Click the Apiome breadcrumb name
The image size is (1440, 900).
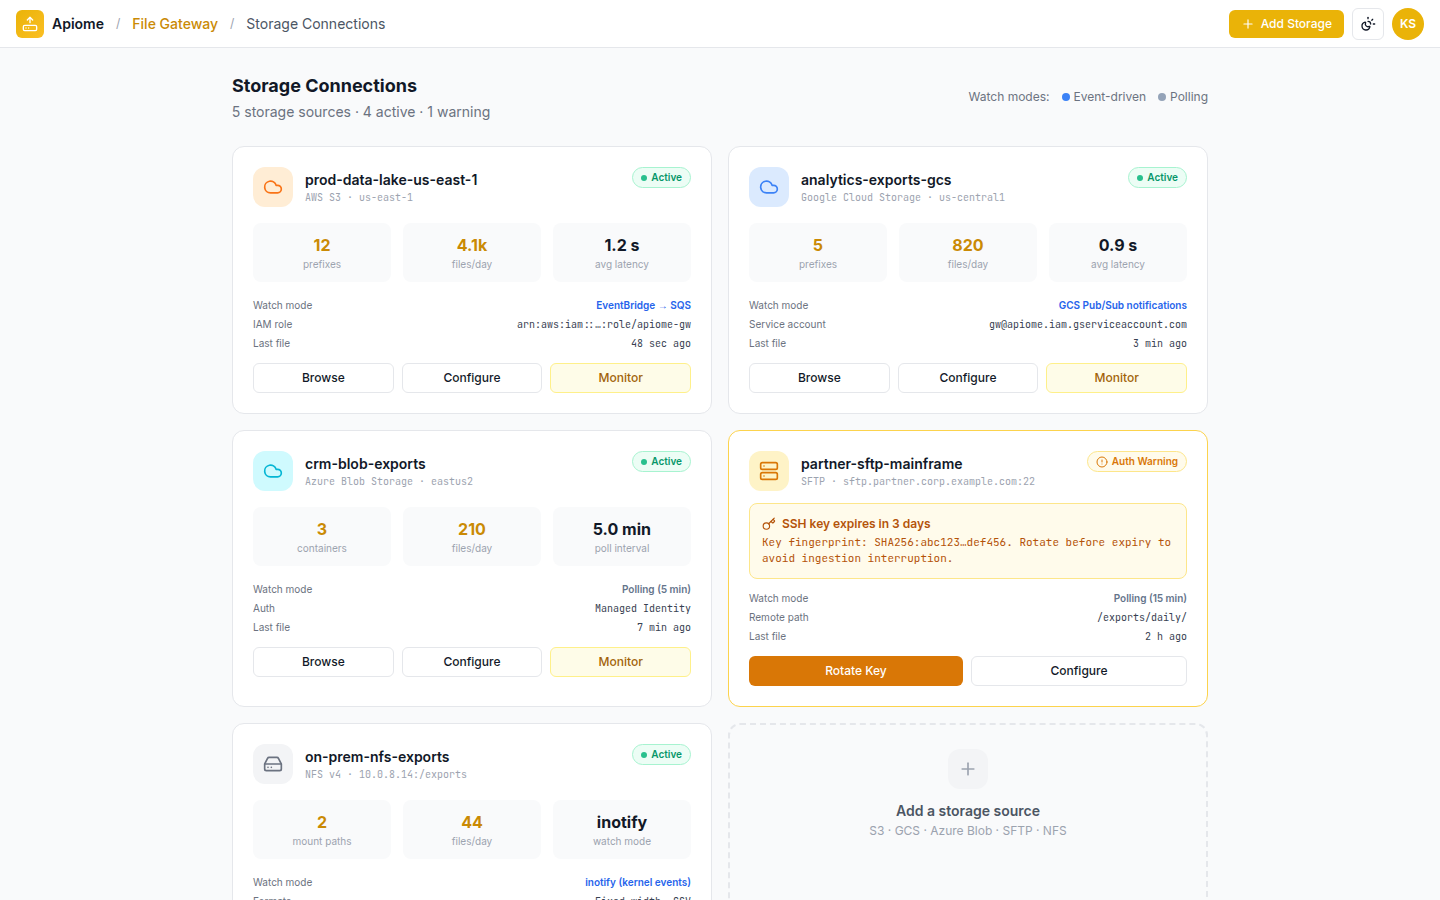[x=78, y=24]
